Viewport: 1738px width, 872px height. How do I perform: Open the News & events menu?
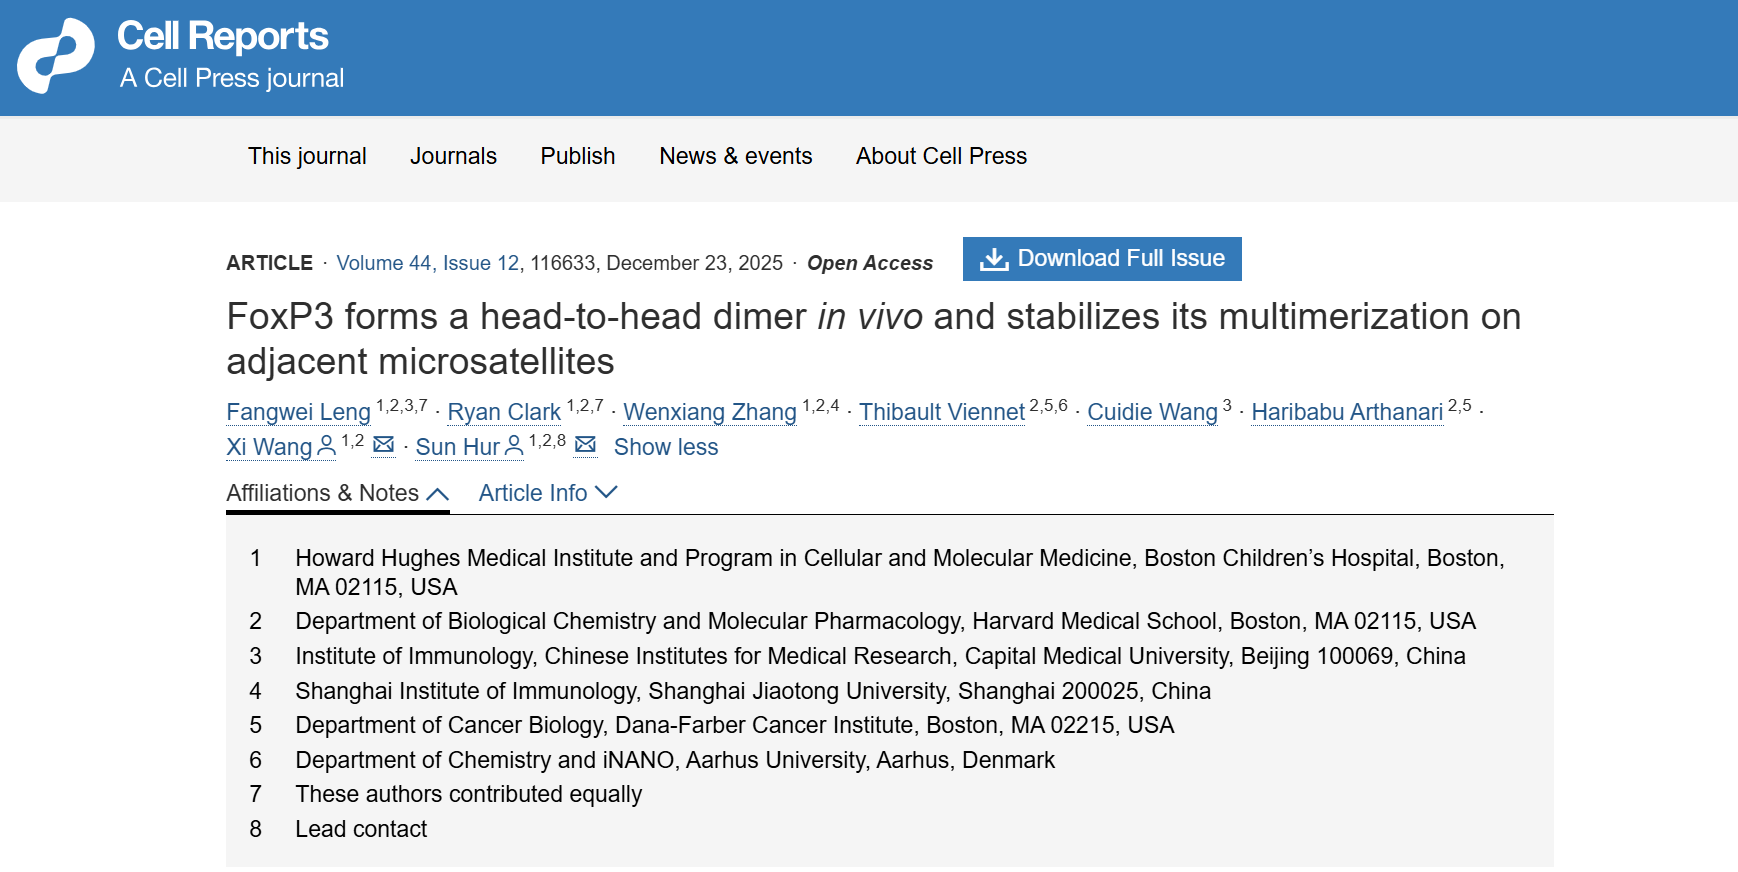(736, 156)
